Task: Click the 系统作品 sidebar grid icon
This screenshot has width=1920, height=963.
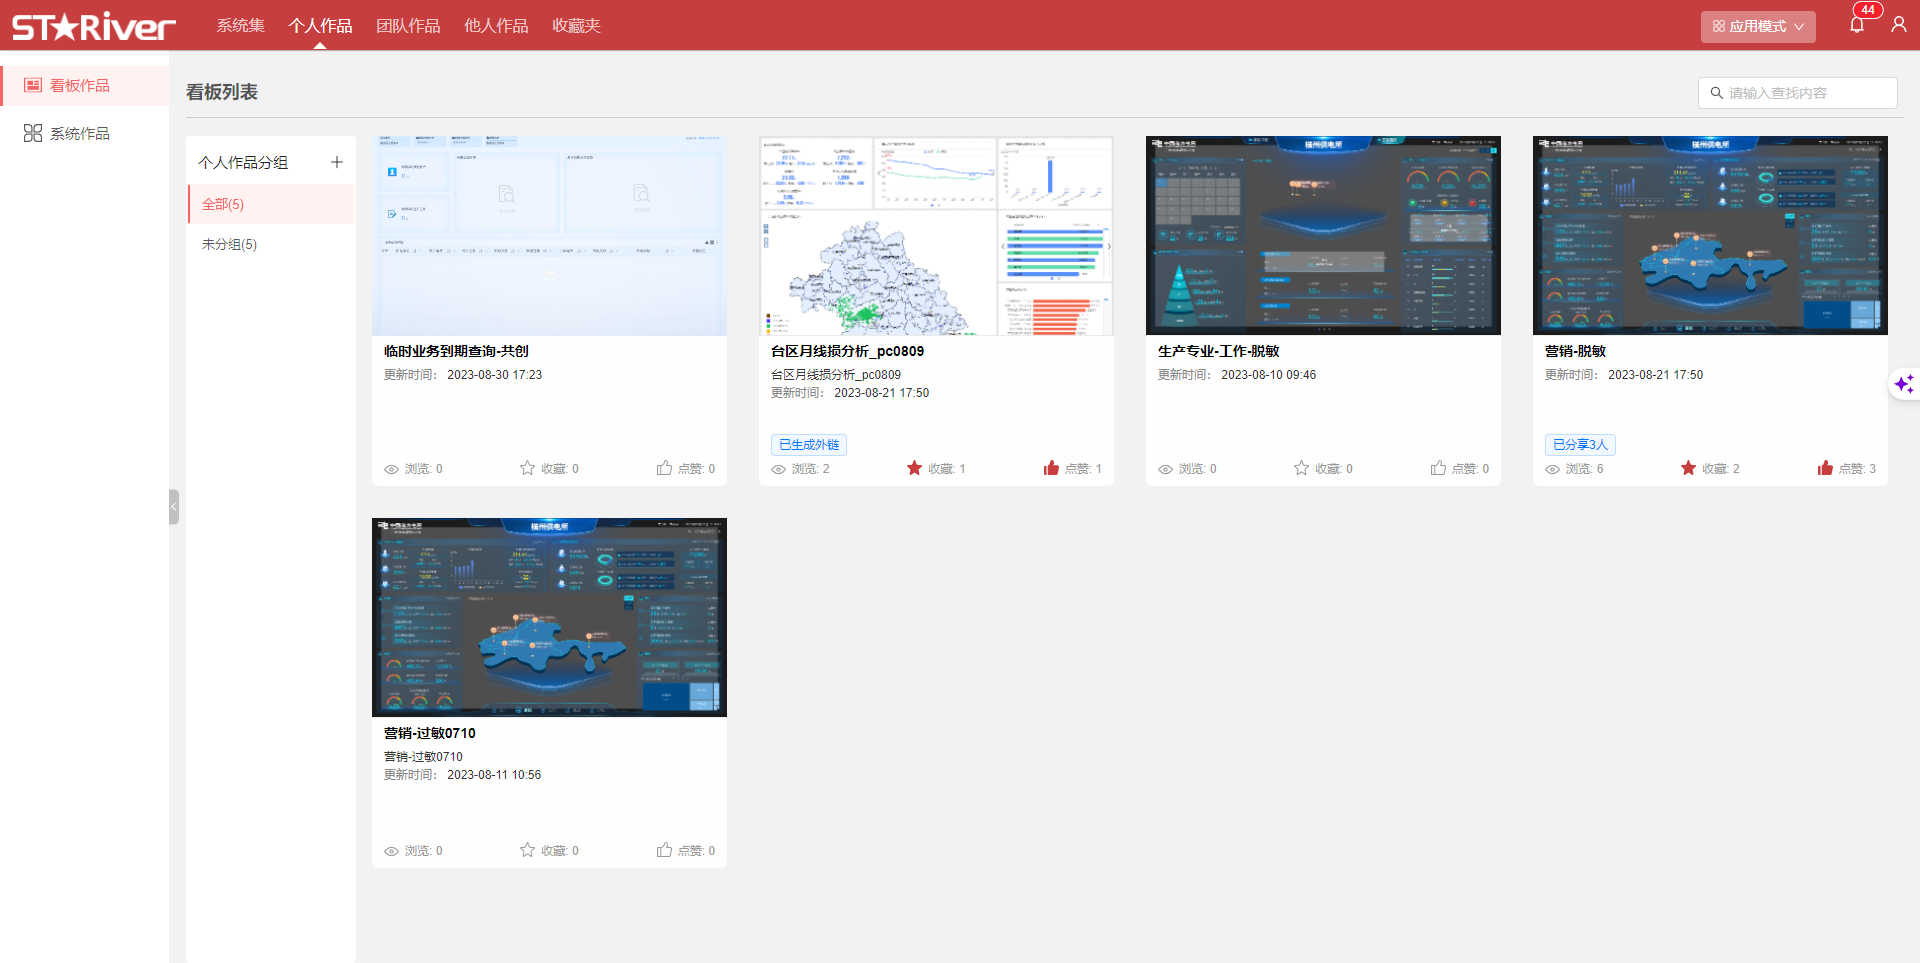Action: [x=33, y=134]
